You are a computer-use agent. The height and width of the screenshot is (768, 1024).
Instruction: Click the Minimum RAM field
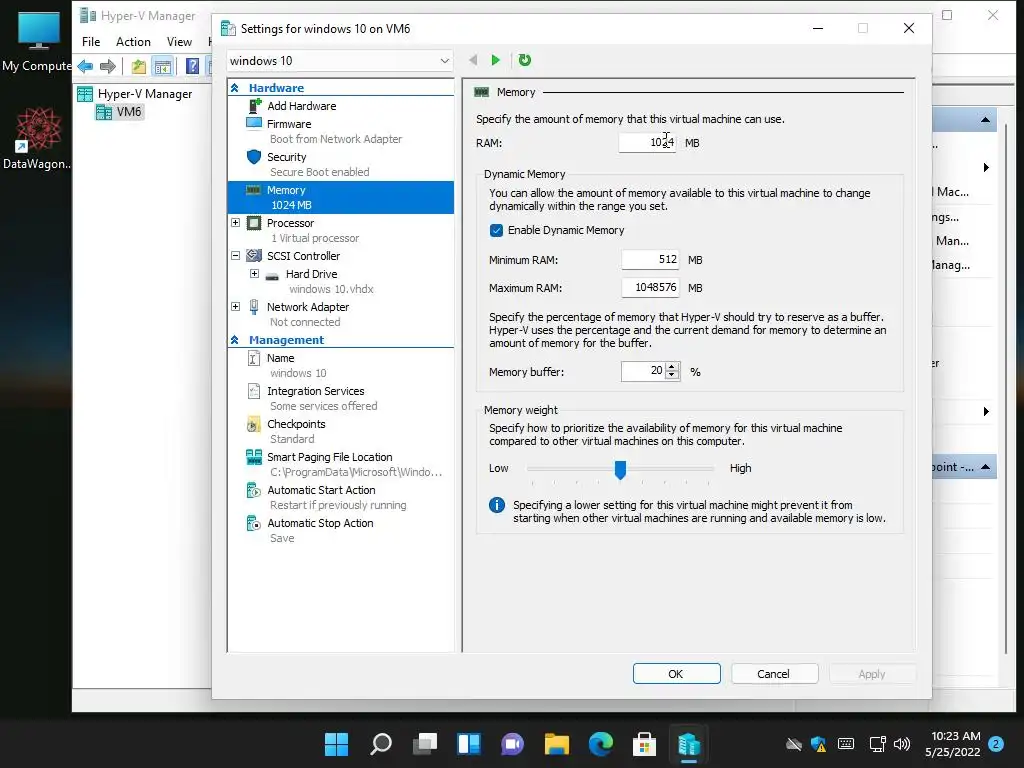650,260
